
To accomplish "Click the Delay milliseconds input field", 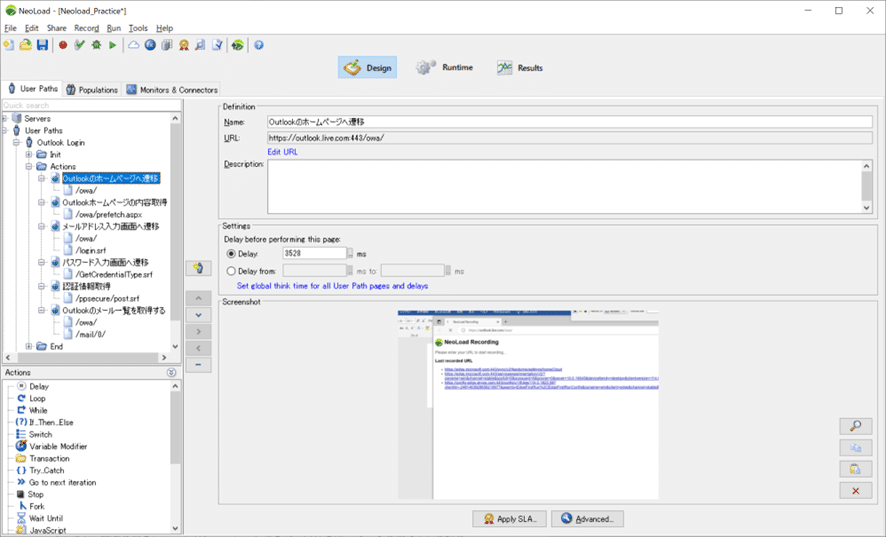I will point(314,254).
